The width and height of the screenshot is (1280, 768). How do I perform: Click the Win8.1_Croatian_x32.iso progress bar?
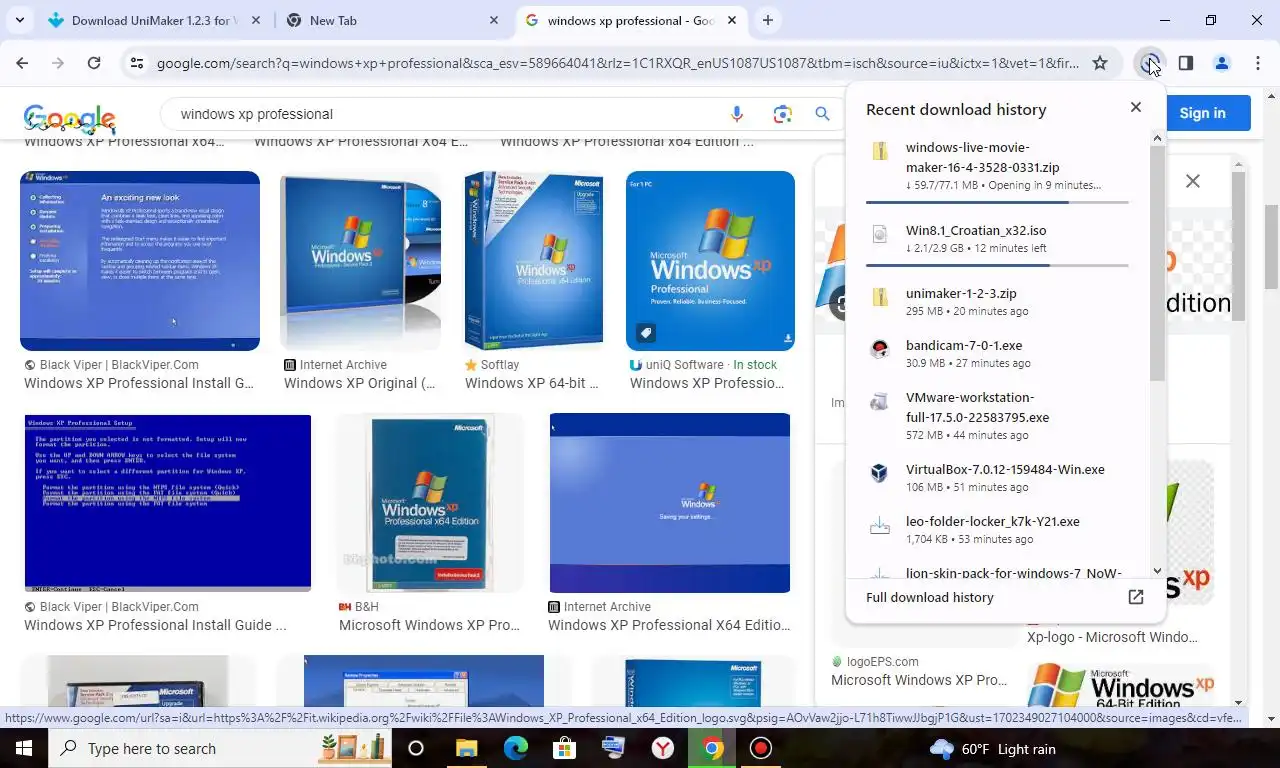pos(997,265)
